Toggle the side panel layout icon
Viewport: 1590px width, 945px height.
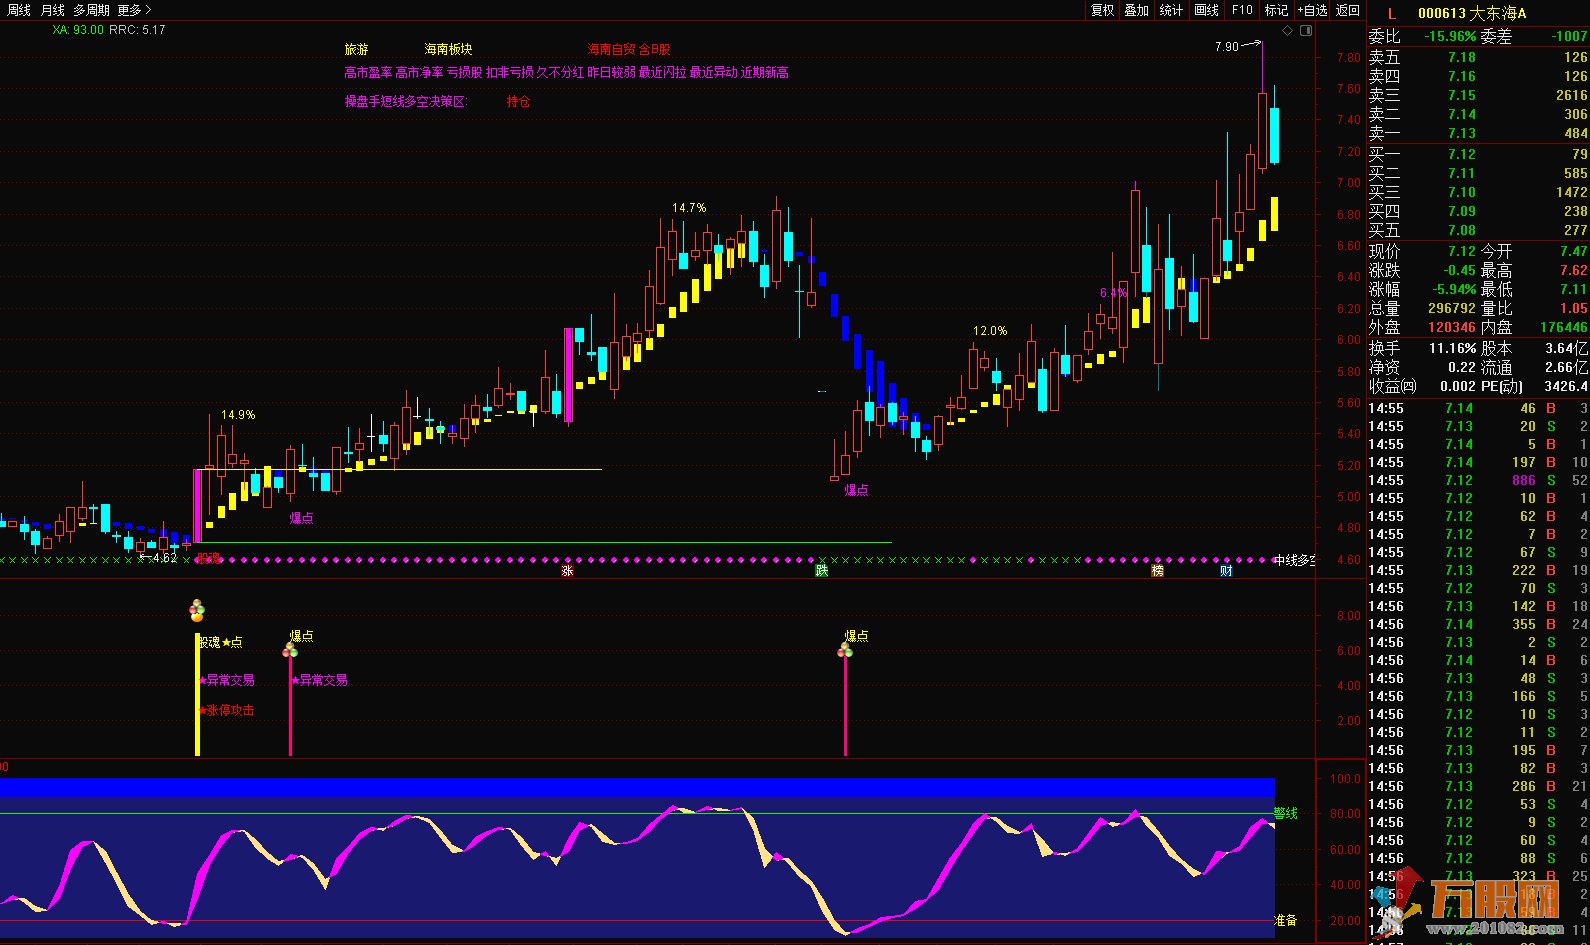[1306, 31]
